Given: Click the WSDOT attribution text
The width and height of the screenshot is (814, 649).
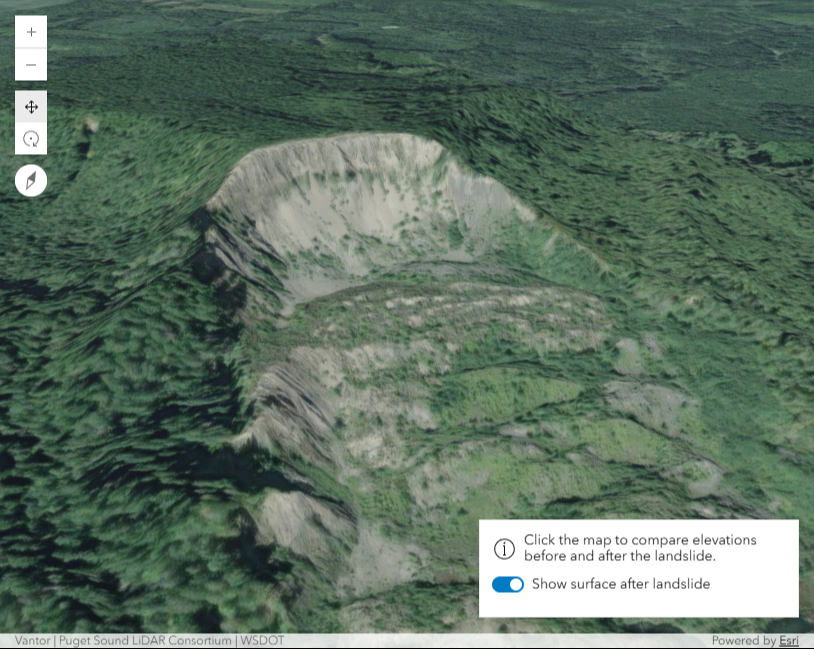Looking at the screenshot, I should pos(261,641).
